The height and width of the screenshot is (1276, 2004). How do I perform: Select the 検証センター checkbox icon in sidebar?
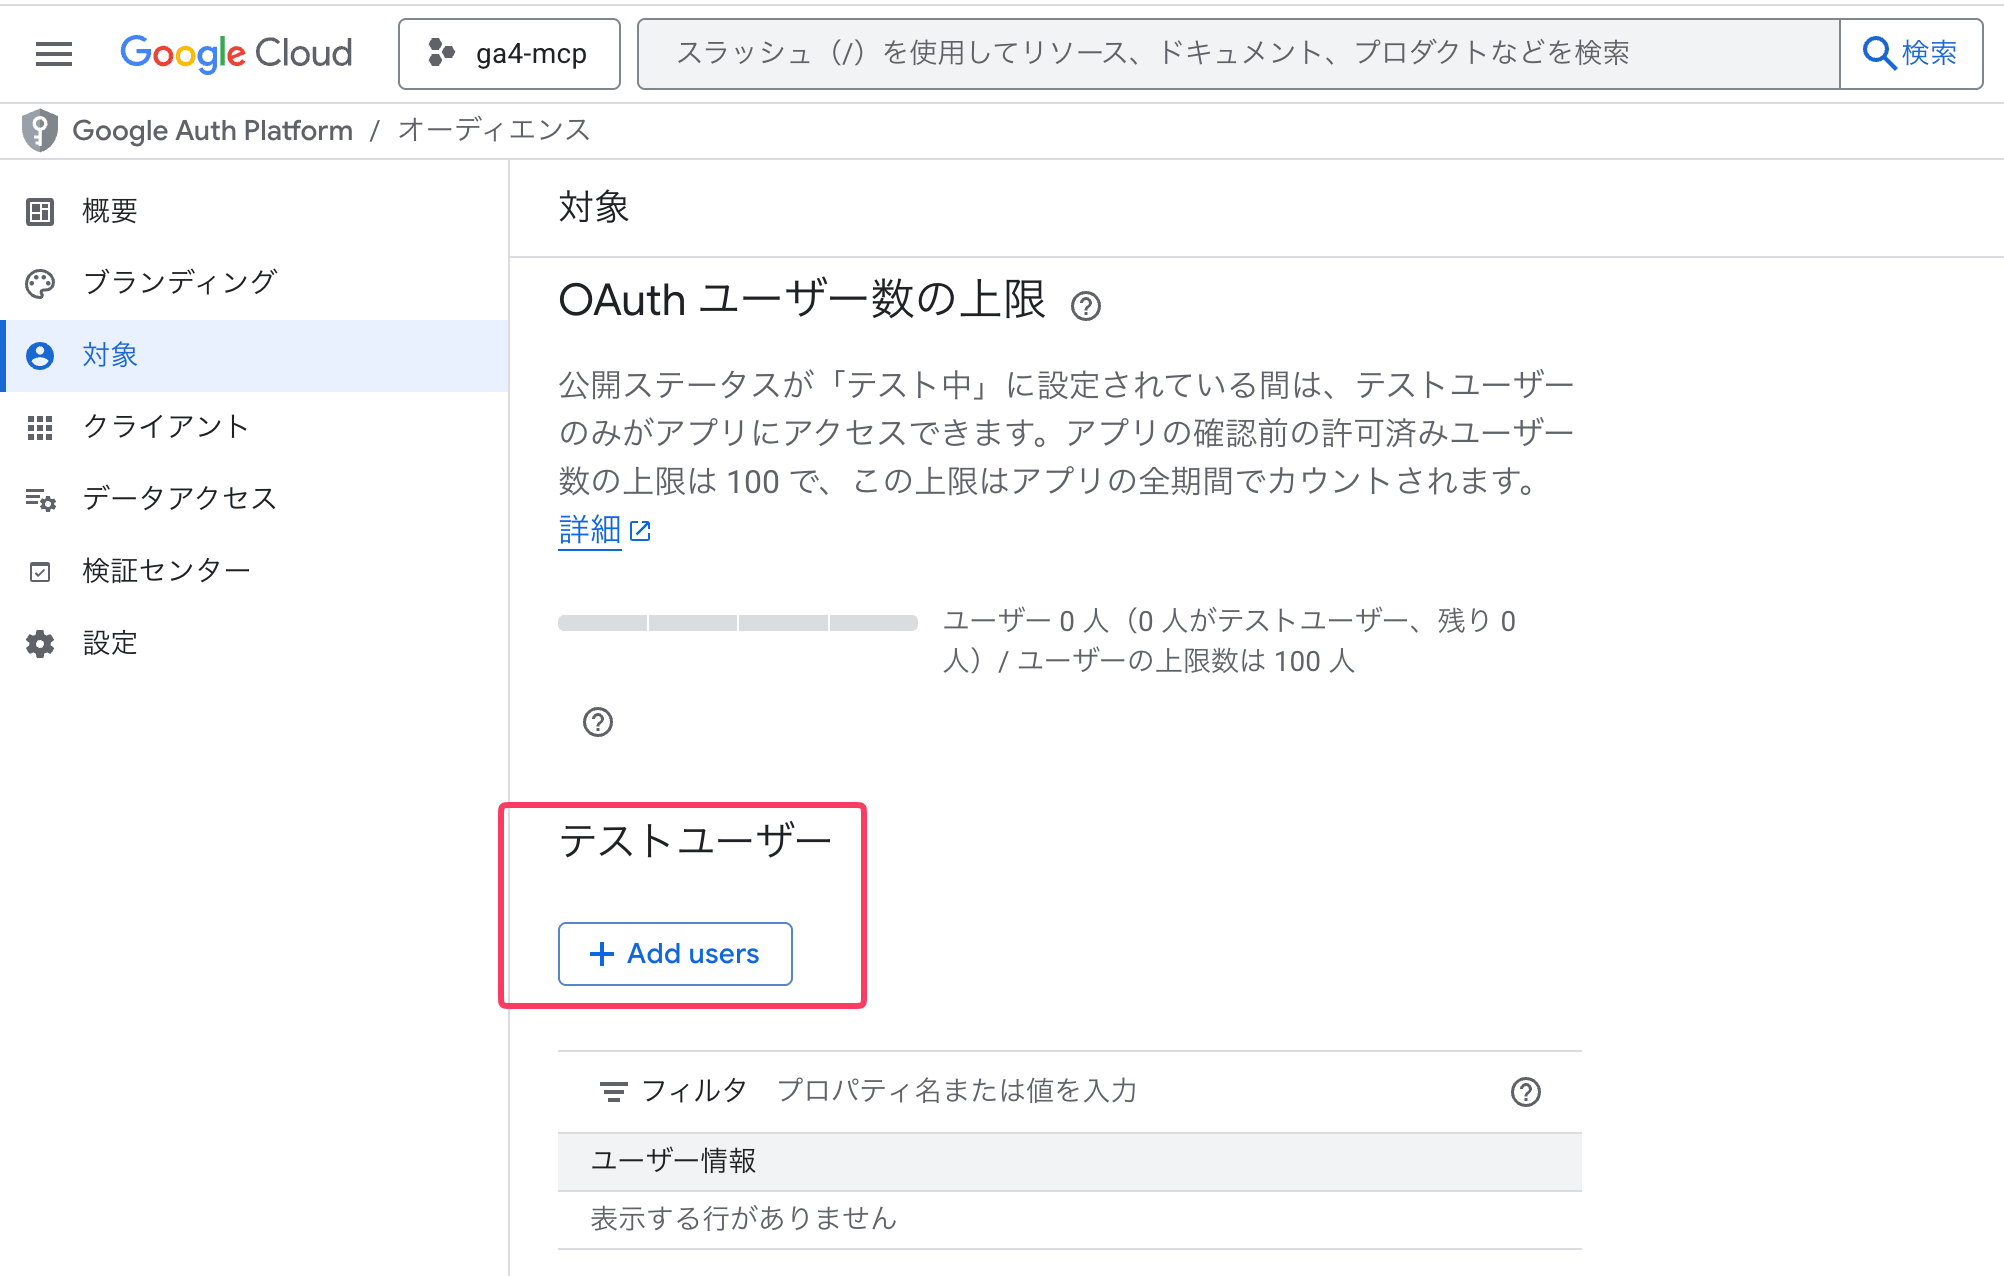pos(40,570)
